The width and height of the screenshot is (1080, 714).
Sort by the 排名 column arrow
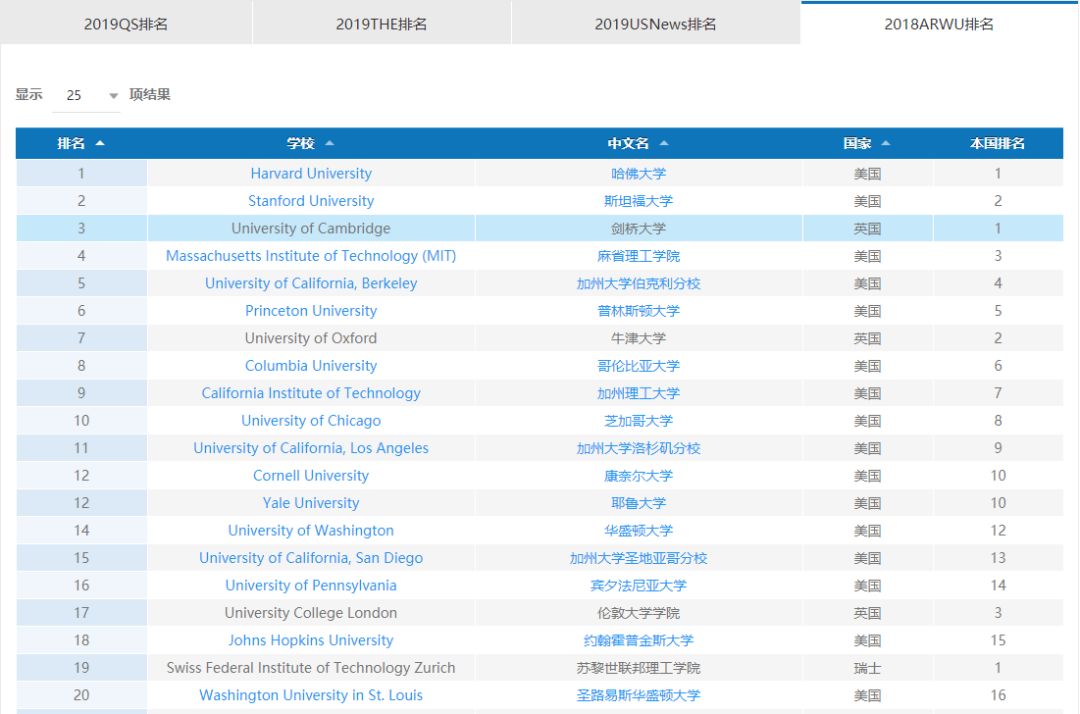pos(101,143)
